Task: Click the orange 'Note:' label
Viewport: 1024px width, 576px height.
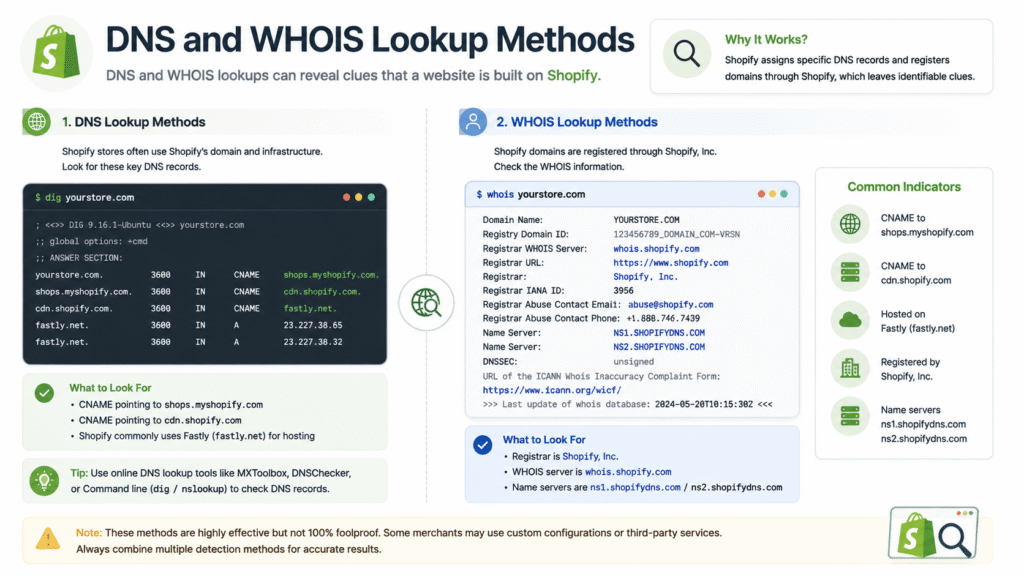Action: [89, 533]
